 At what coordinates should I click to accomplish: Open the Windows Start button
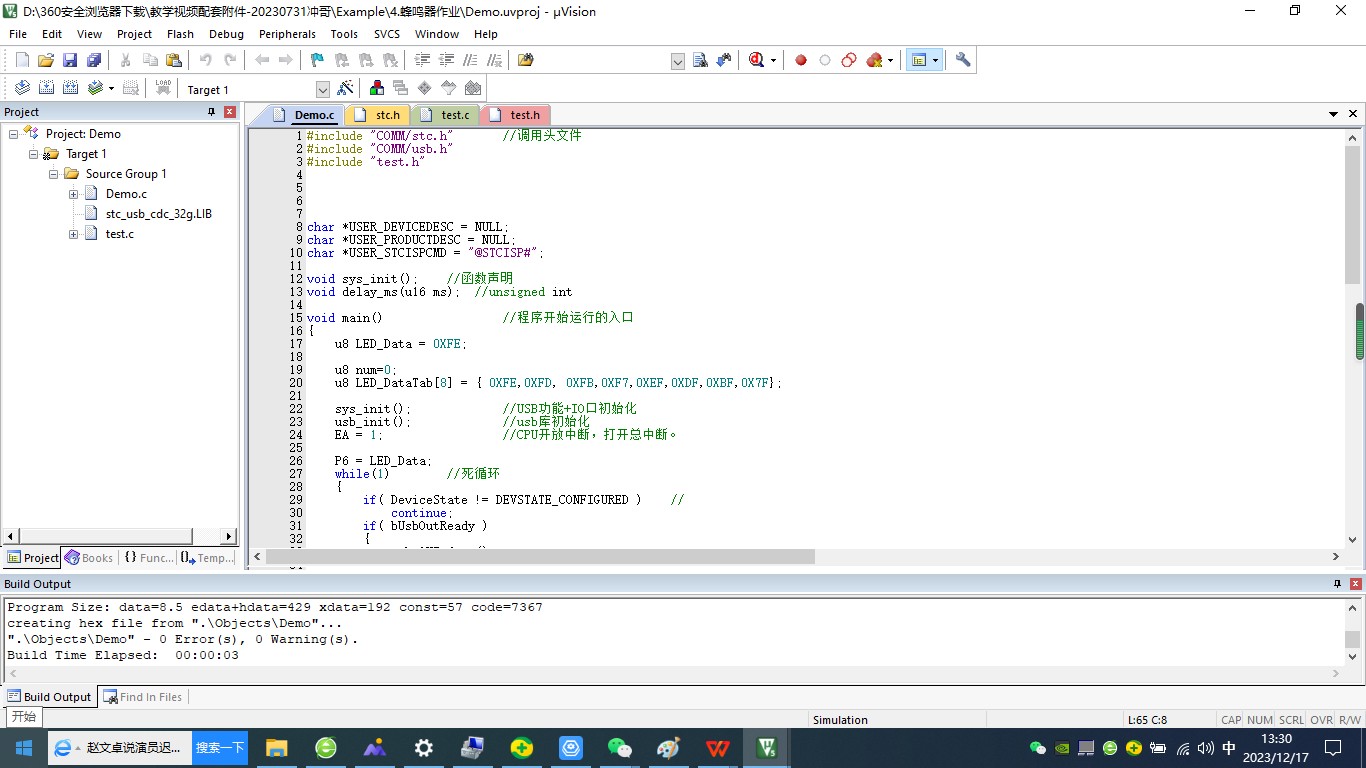[23, 748]
